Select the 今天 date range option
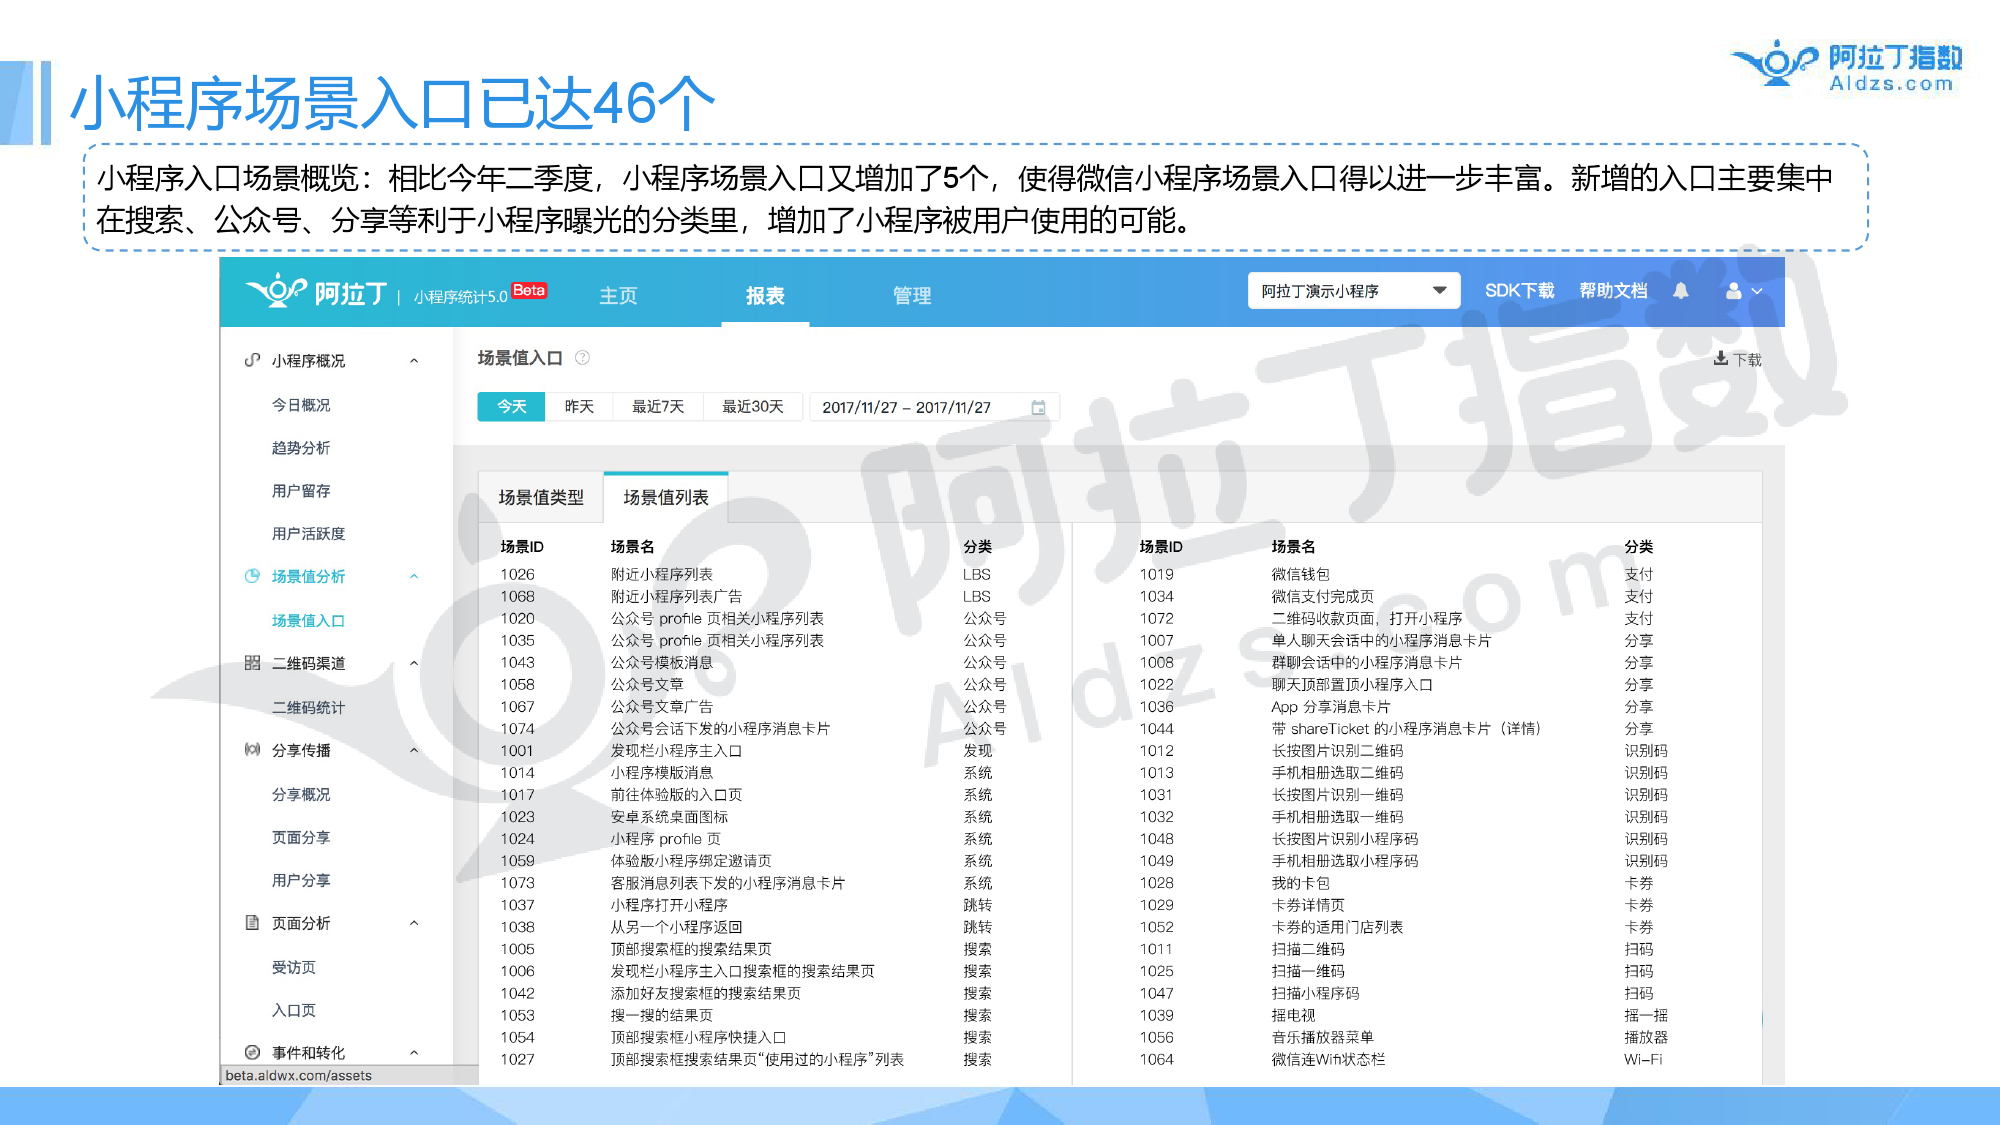This screenshot has height=1125, width=2000. click(511, 407)
